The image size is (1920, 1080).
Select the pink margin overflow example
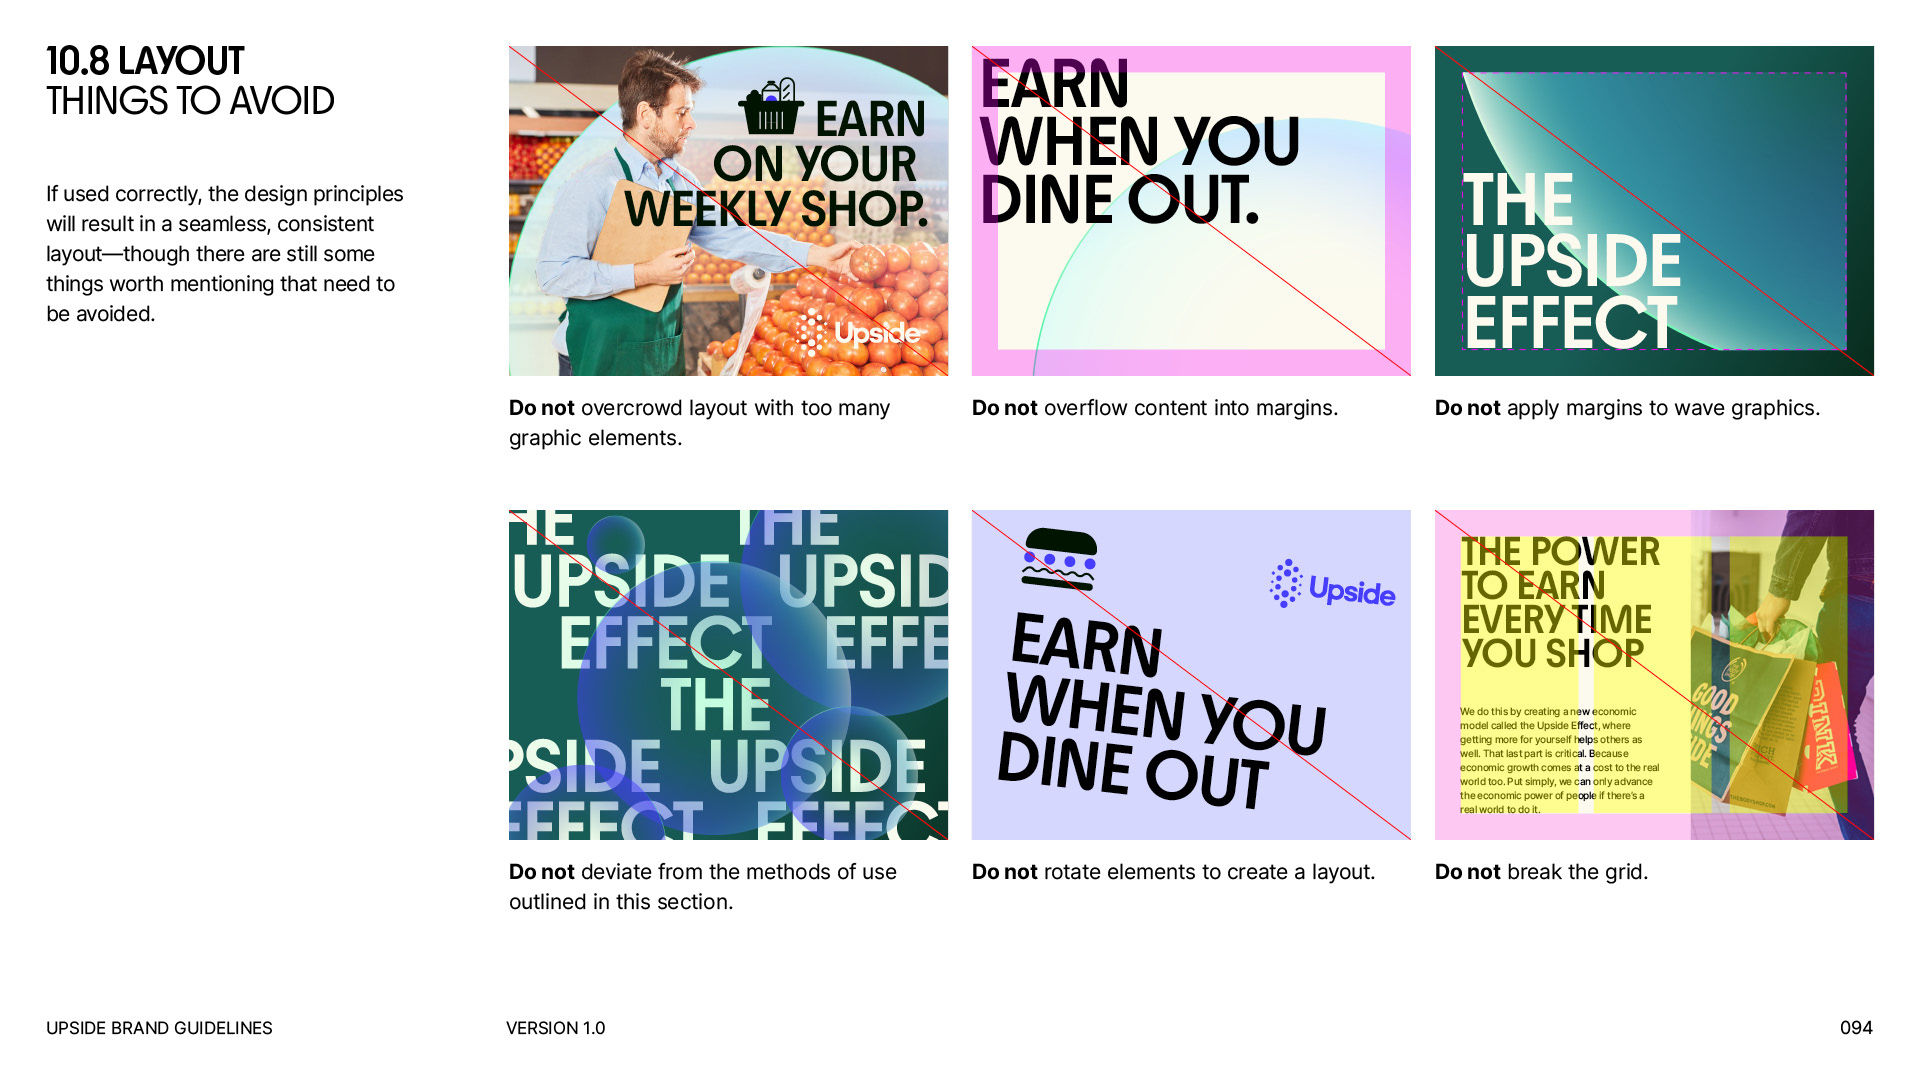1191,211
